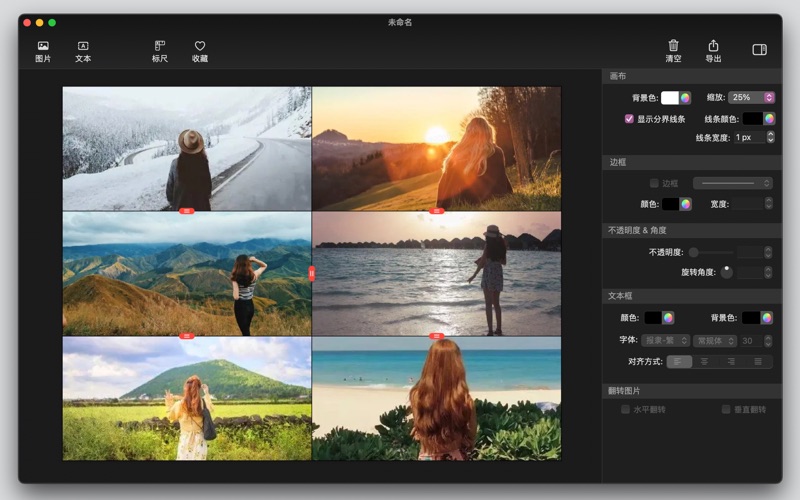Expand the border line style dropdown
This screenshot has height=500, width=800.
pos(733,183)
